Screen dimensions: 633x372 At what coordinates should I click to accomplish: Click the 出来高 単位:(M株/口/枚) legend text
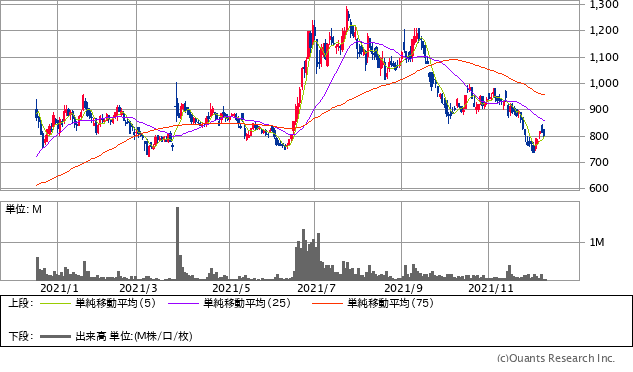click(x=134, y=336)
